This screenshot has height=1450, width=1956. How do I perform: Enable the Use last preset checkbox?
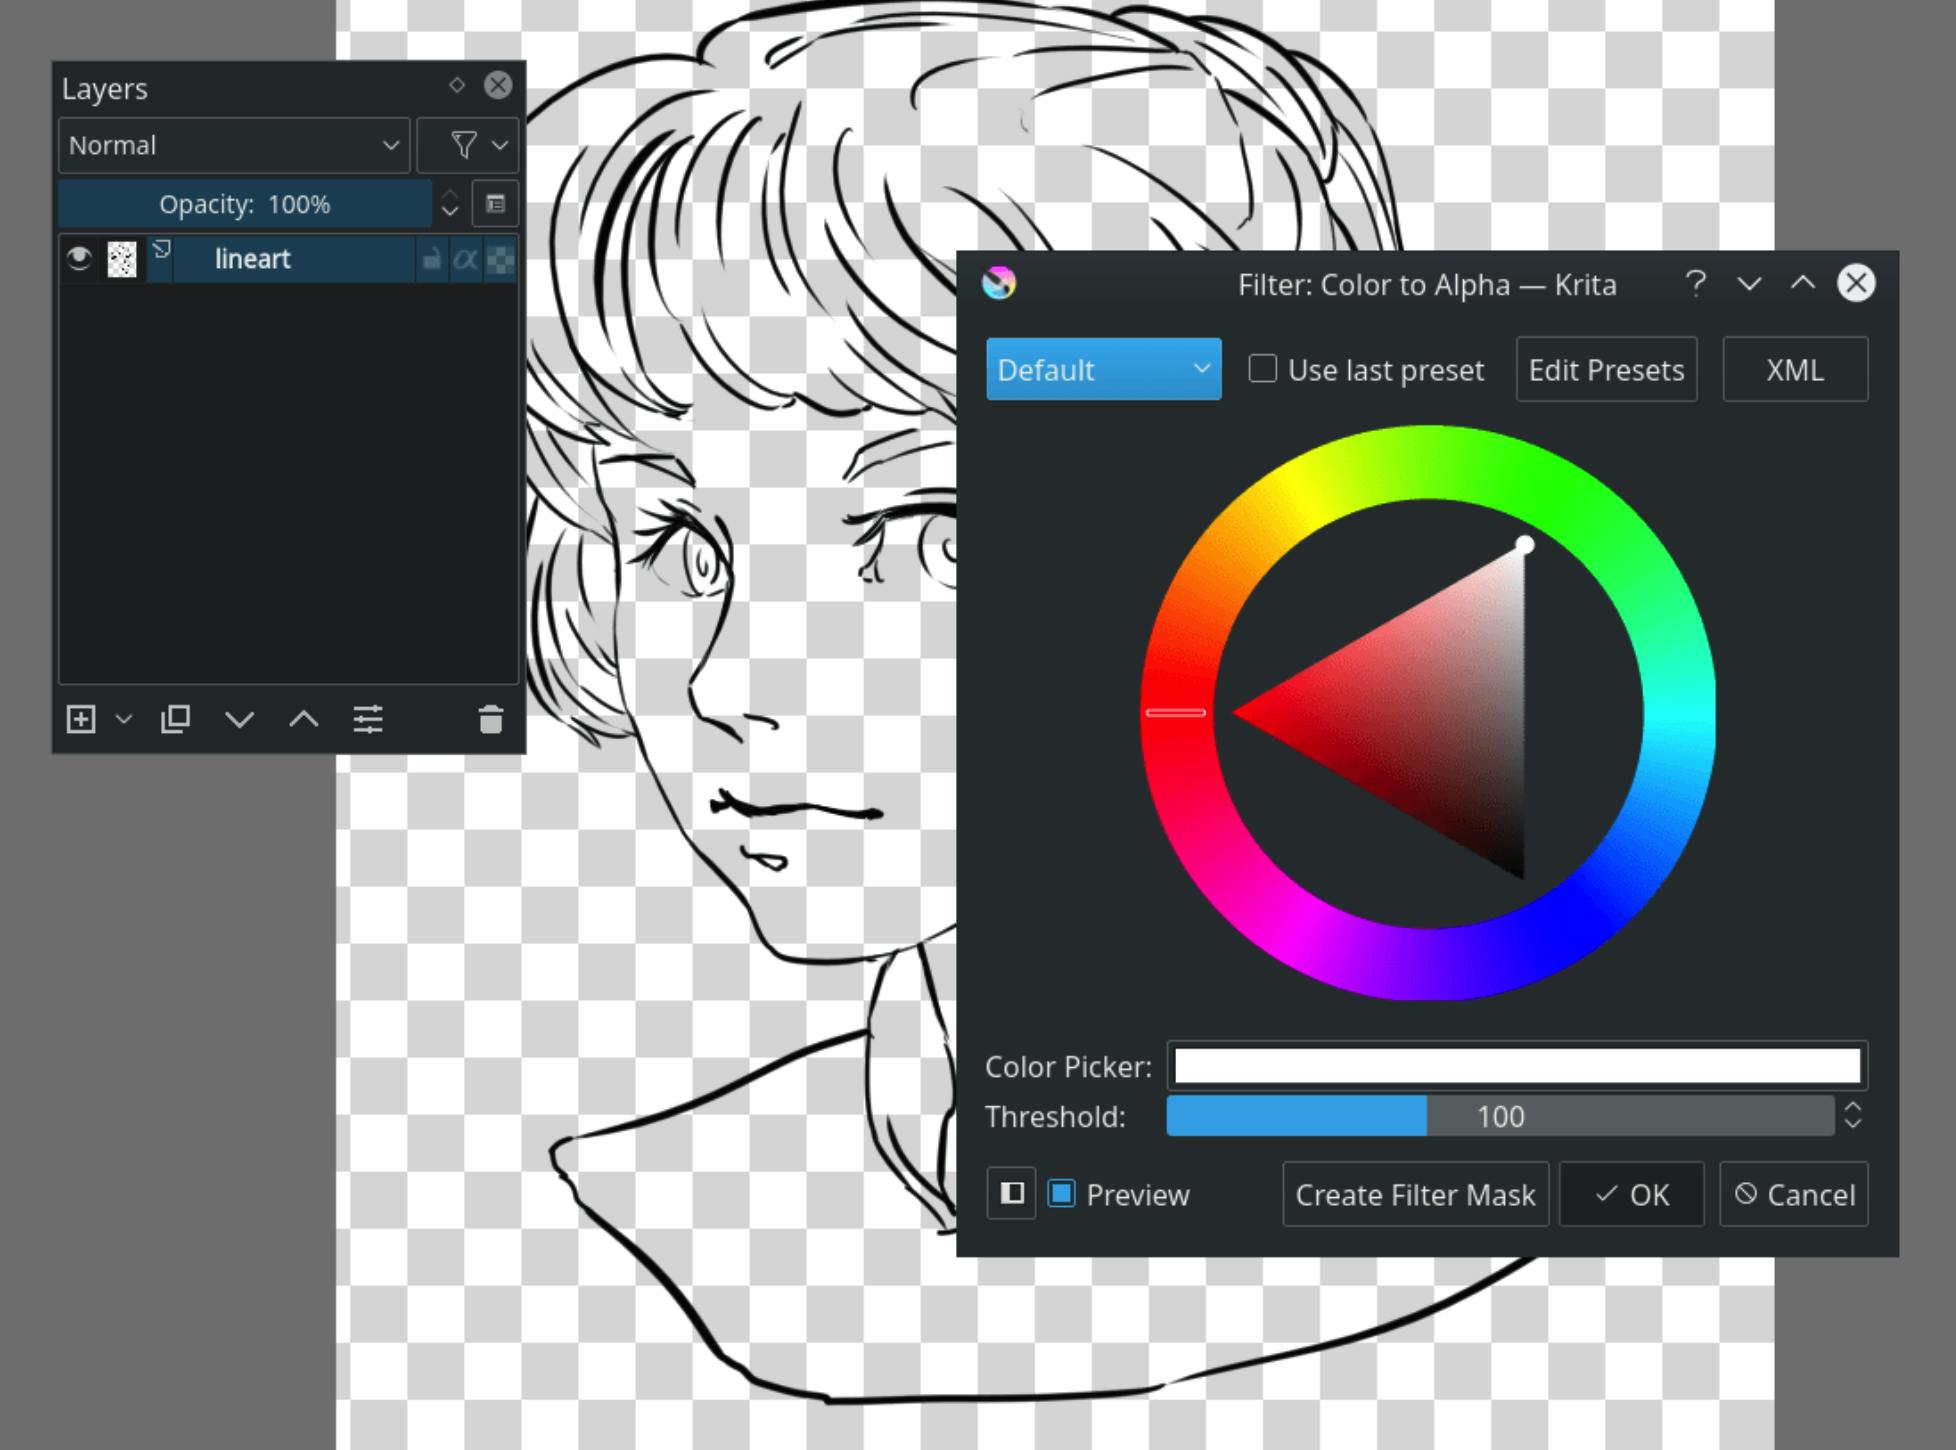point(1263,369)
